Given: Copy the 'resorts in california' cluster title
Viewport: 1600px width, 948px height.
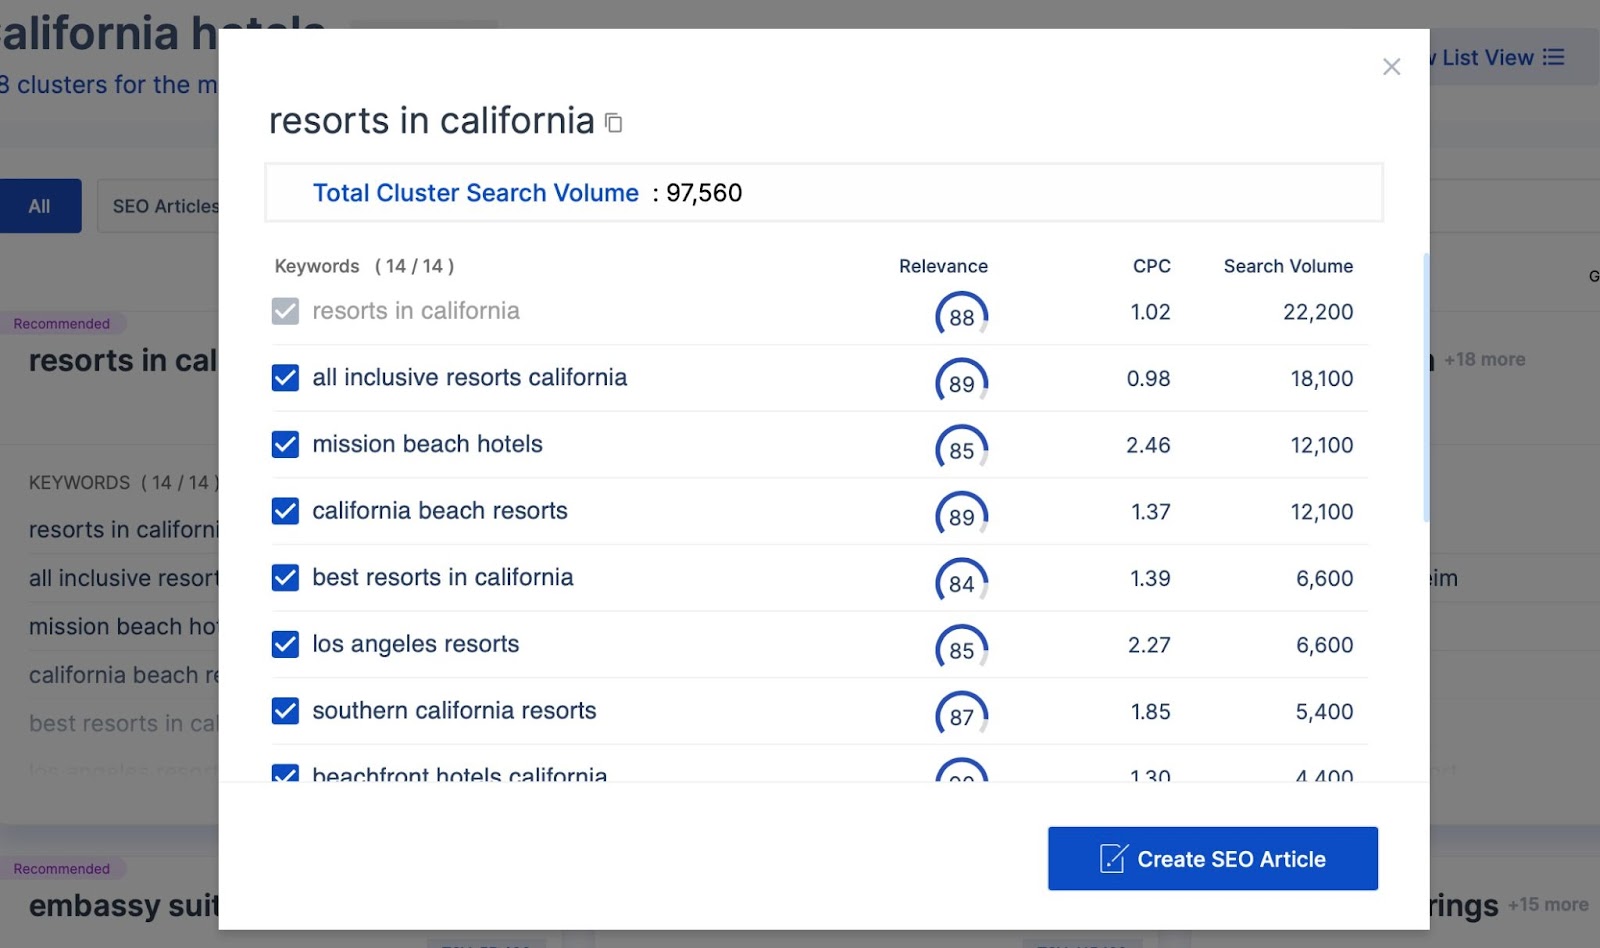Looking at the screenshot, I should 614,123.
